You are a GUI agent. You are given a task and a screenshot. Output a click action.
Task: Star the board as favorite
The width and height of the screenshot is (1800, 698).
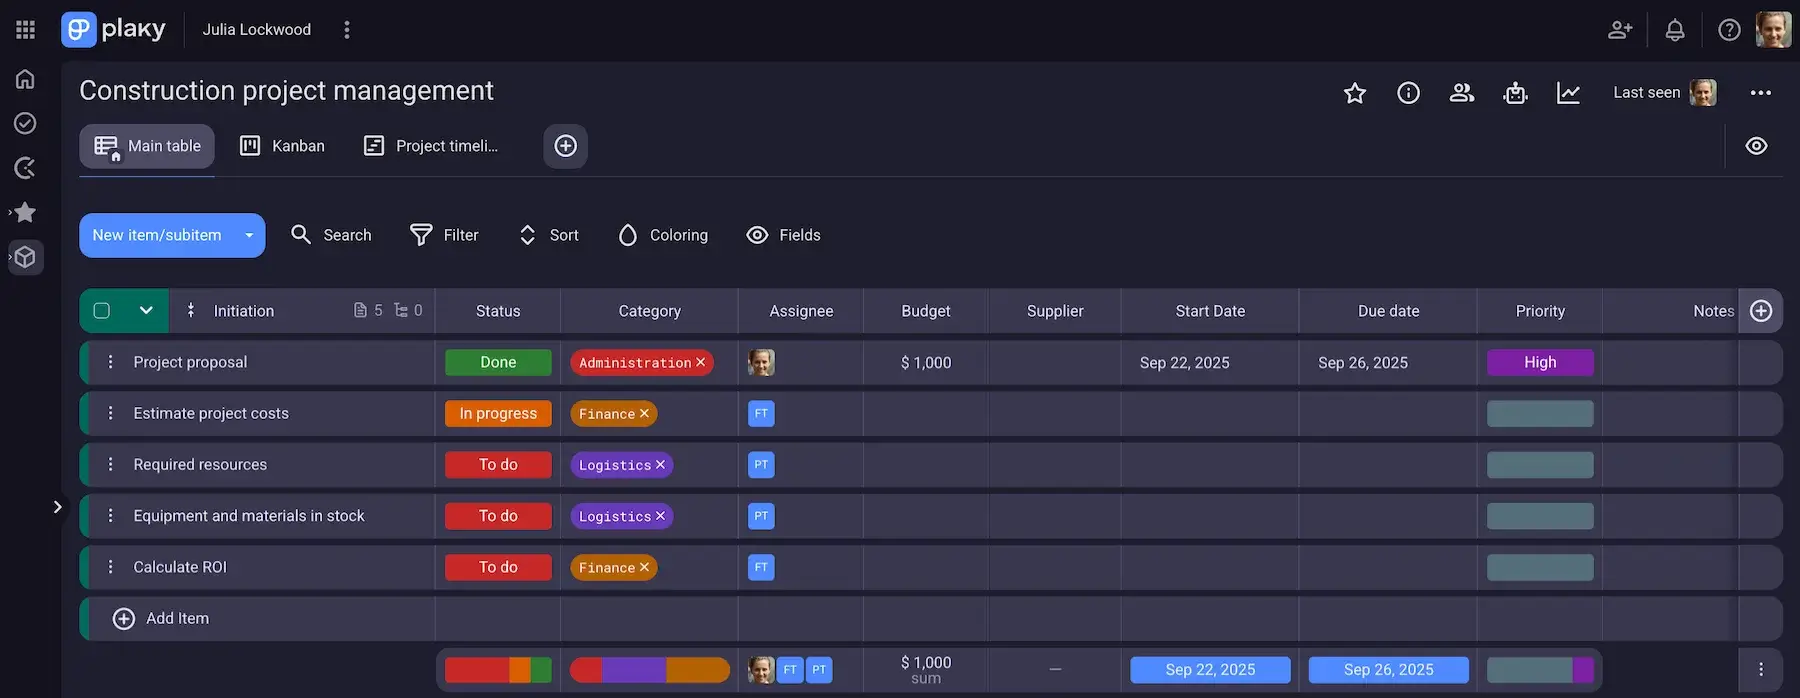[1354, 93]
